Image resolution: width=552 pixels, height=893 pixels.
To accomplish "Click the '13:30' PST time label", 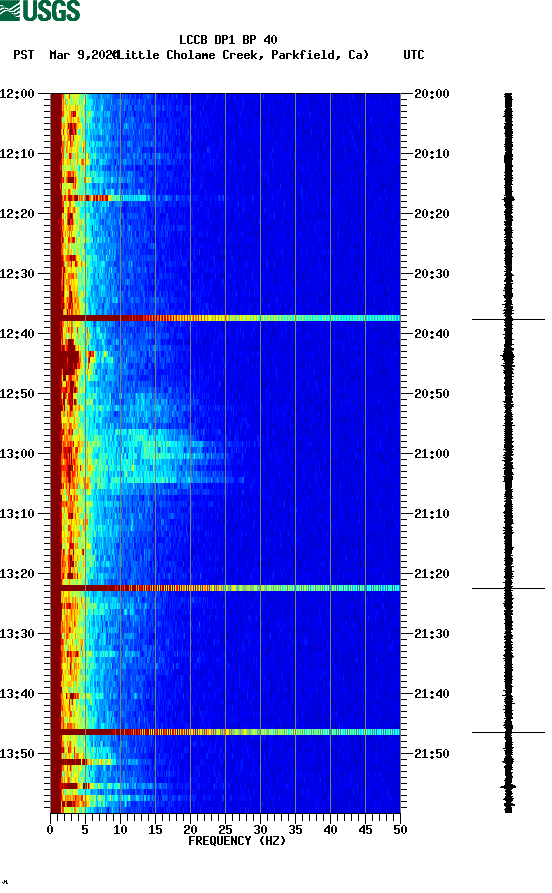I will (x=17, y=634).
